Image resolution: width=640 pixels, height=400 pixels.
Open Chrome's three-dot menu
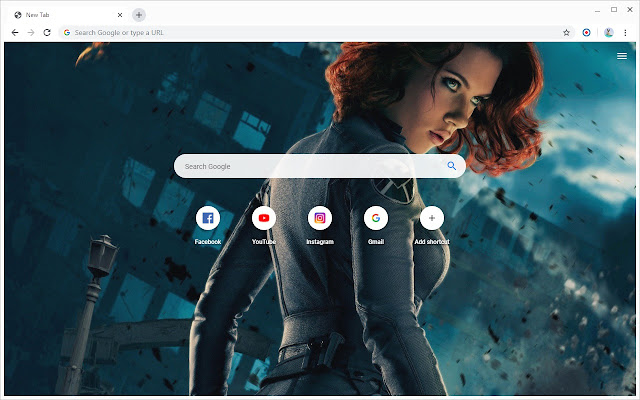click(x=625, y=33)
